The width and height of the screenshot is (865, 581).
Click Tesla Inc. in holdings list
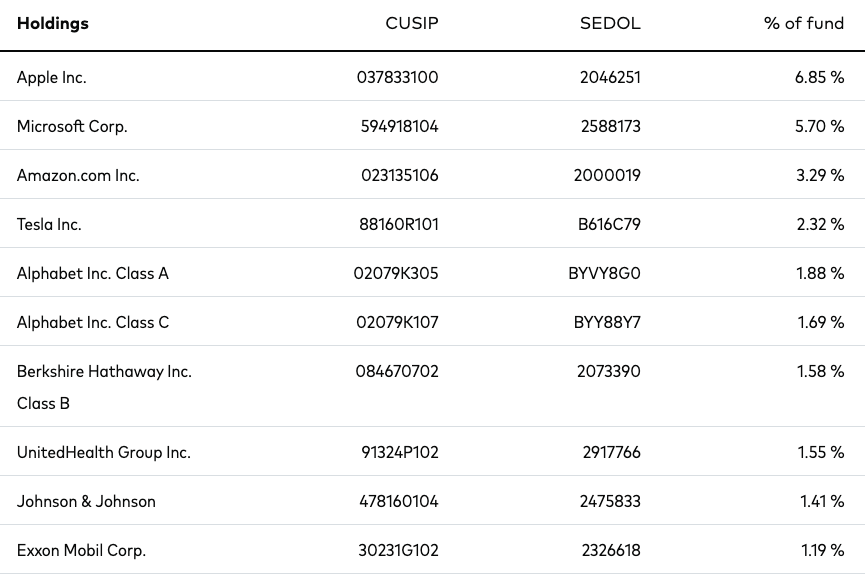(x=49, y=225)
